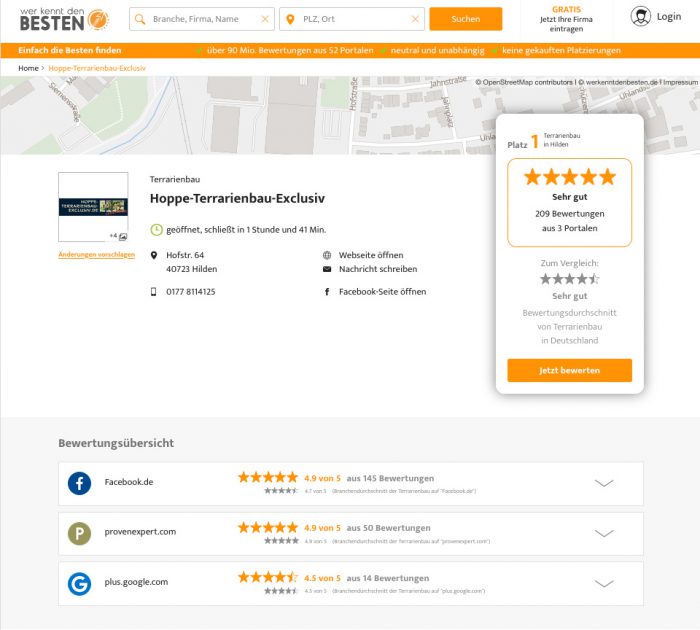Click Änderungen vorschlagen link
Screen dimensions: 700x630
(96, 255)
